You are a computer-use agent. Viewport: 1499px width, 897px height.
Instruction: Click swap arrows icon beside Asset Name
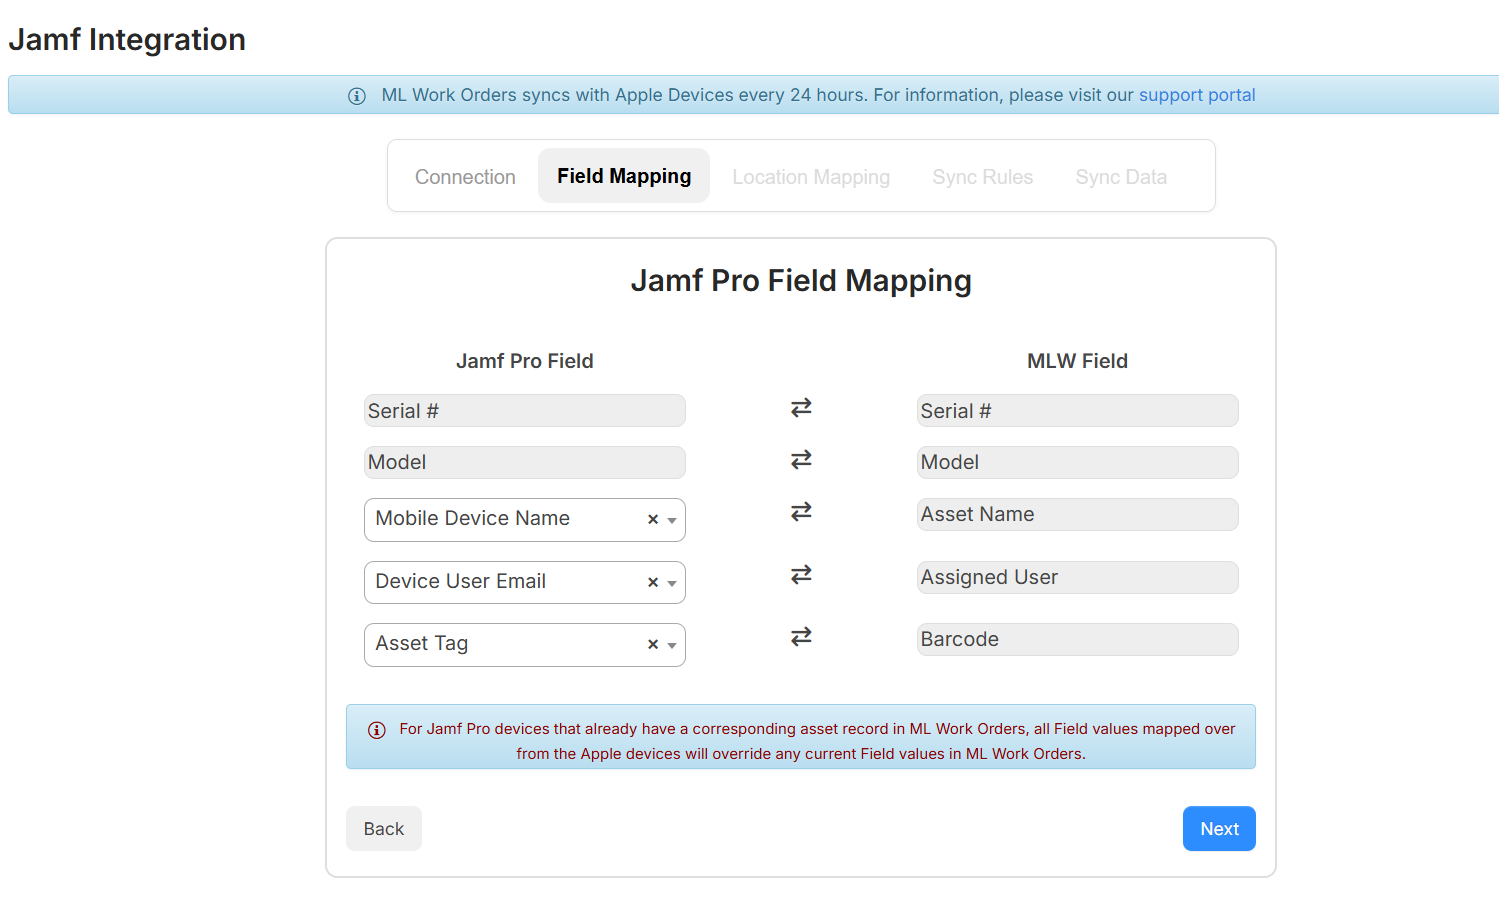coord(801,512)
